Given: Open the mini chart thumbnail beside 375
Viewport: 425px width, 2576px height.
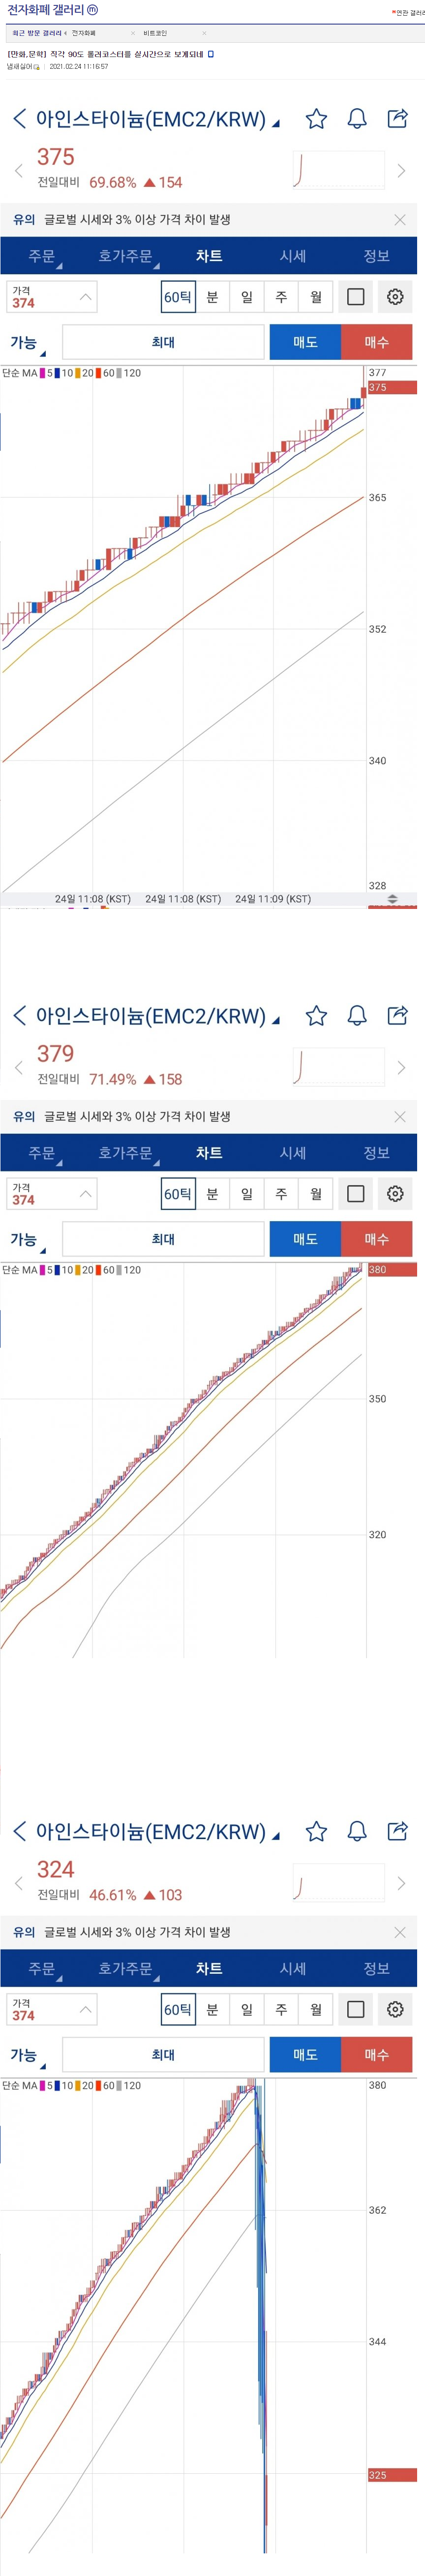Looking at the screenshot, I should pyautogui.click(x=338, y=170).
